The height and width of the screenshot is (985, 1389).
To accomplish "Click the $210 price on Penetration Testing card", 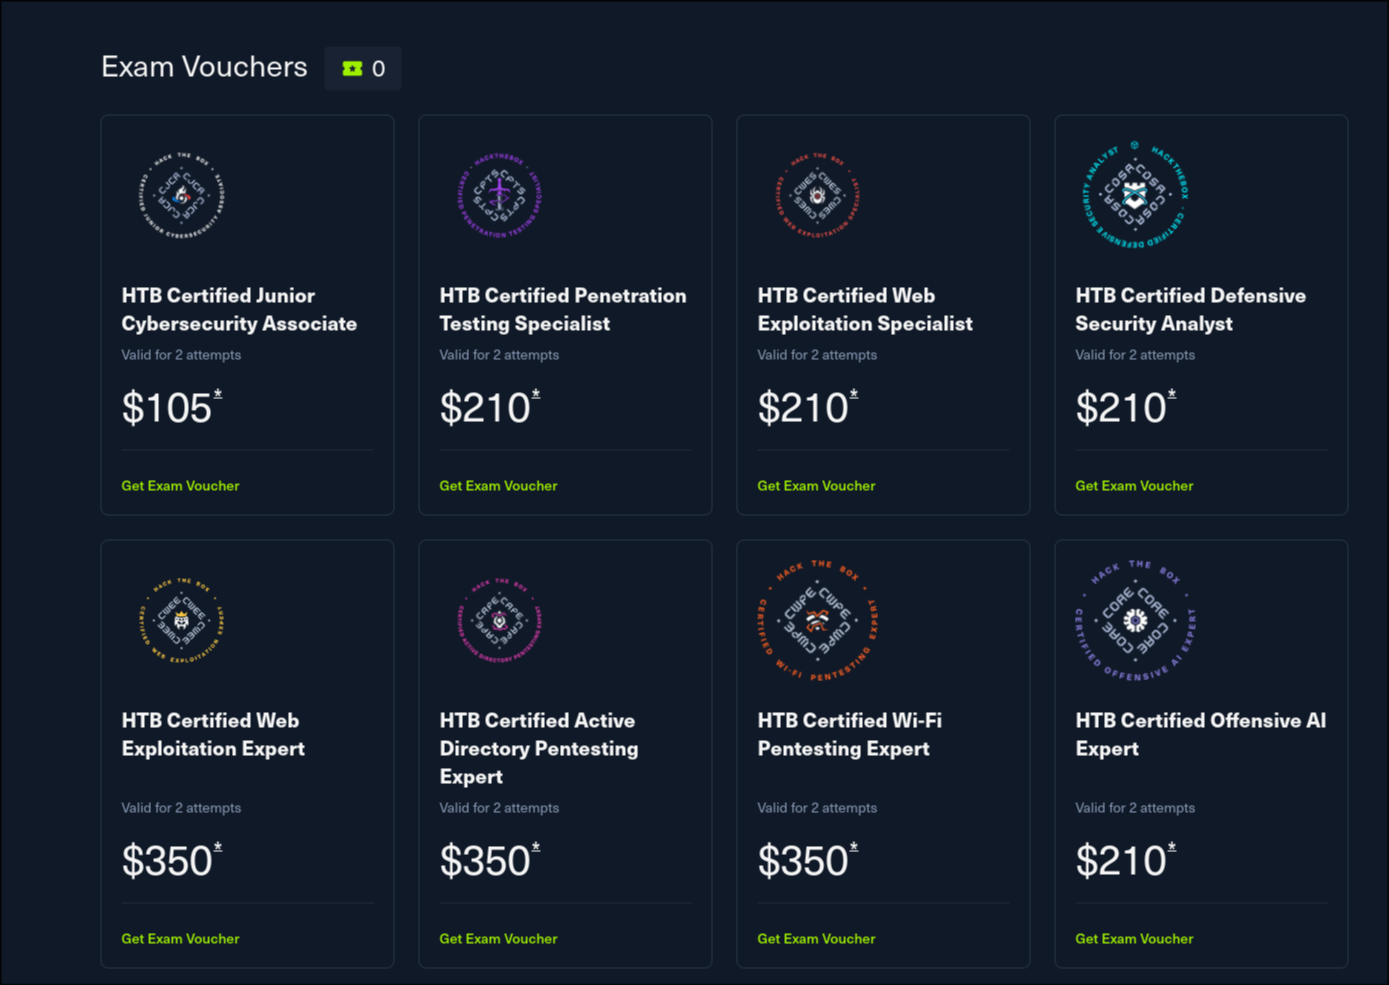I will coord(489,408).
